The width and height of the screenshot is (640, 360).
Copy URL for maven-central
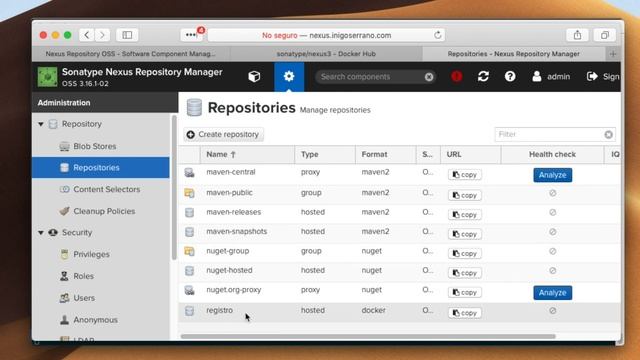464,175
